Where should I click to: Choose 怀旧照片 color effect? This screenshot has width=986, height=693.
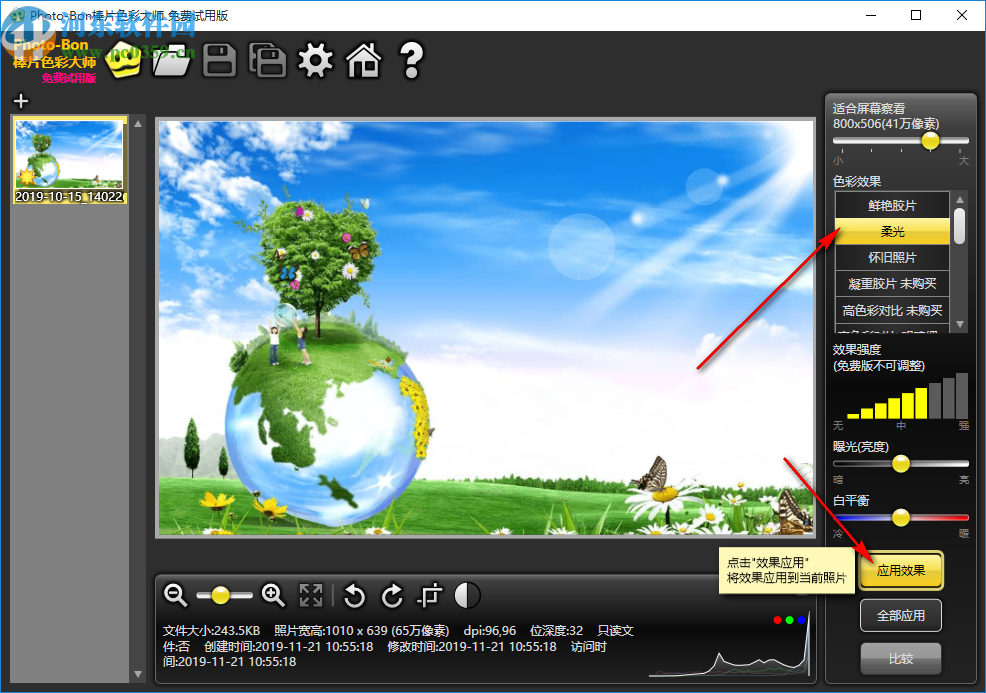point(892,258)
